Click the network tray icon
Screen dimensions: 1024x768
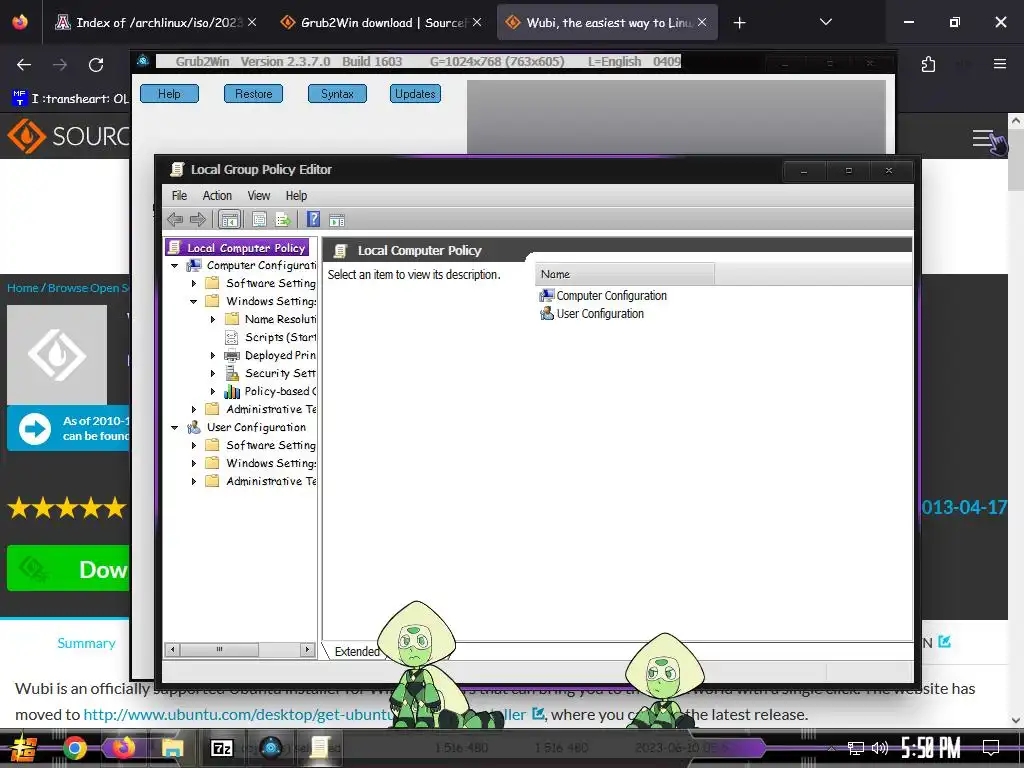[x=856, y=748]
